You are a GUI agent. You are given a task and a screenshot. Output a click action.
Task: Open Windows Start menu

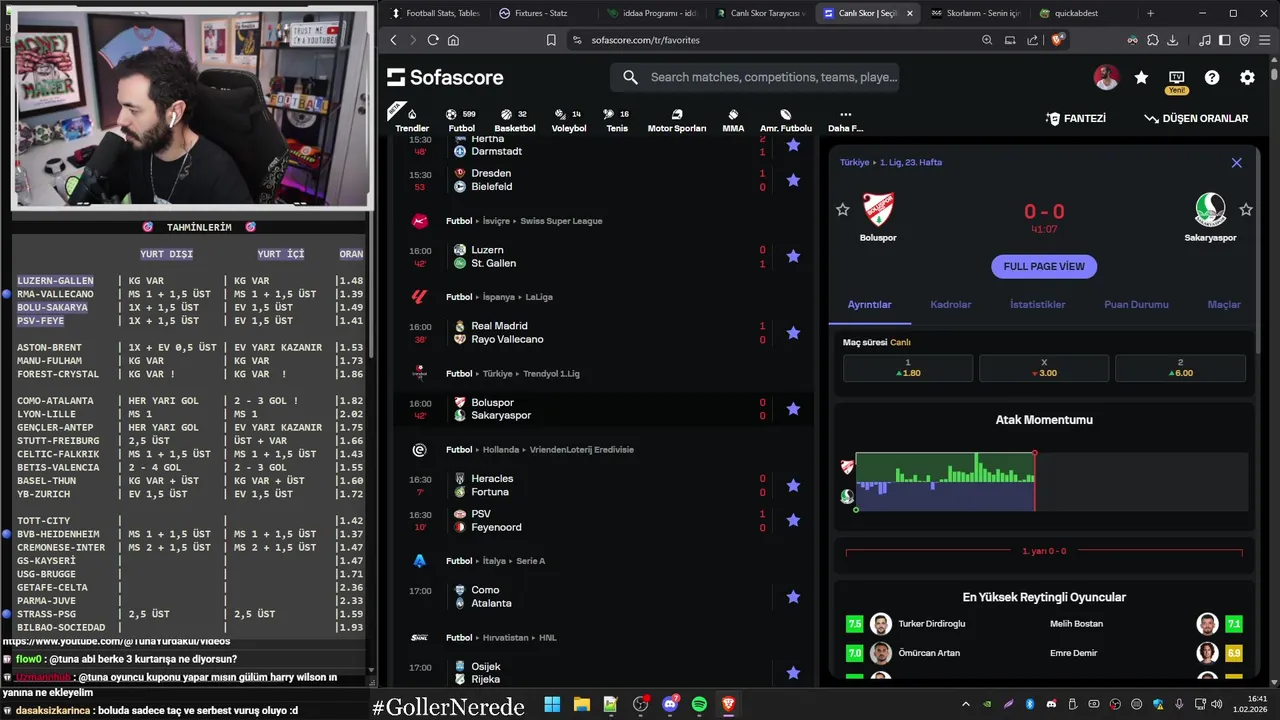(x=552, y=705)
